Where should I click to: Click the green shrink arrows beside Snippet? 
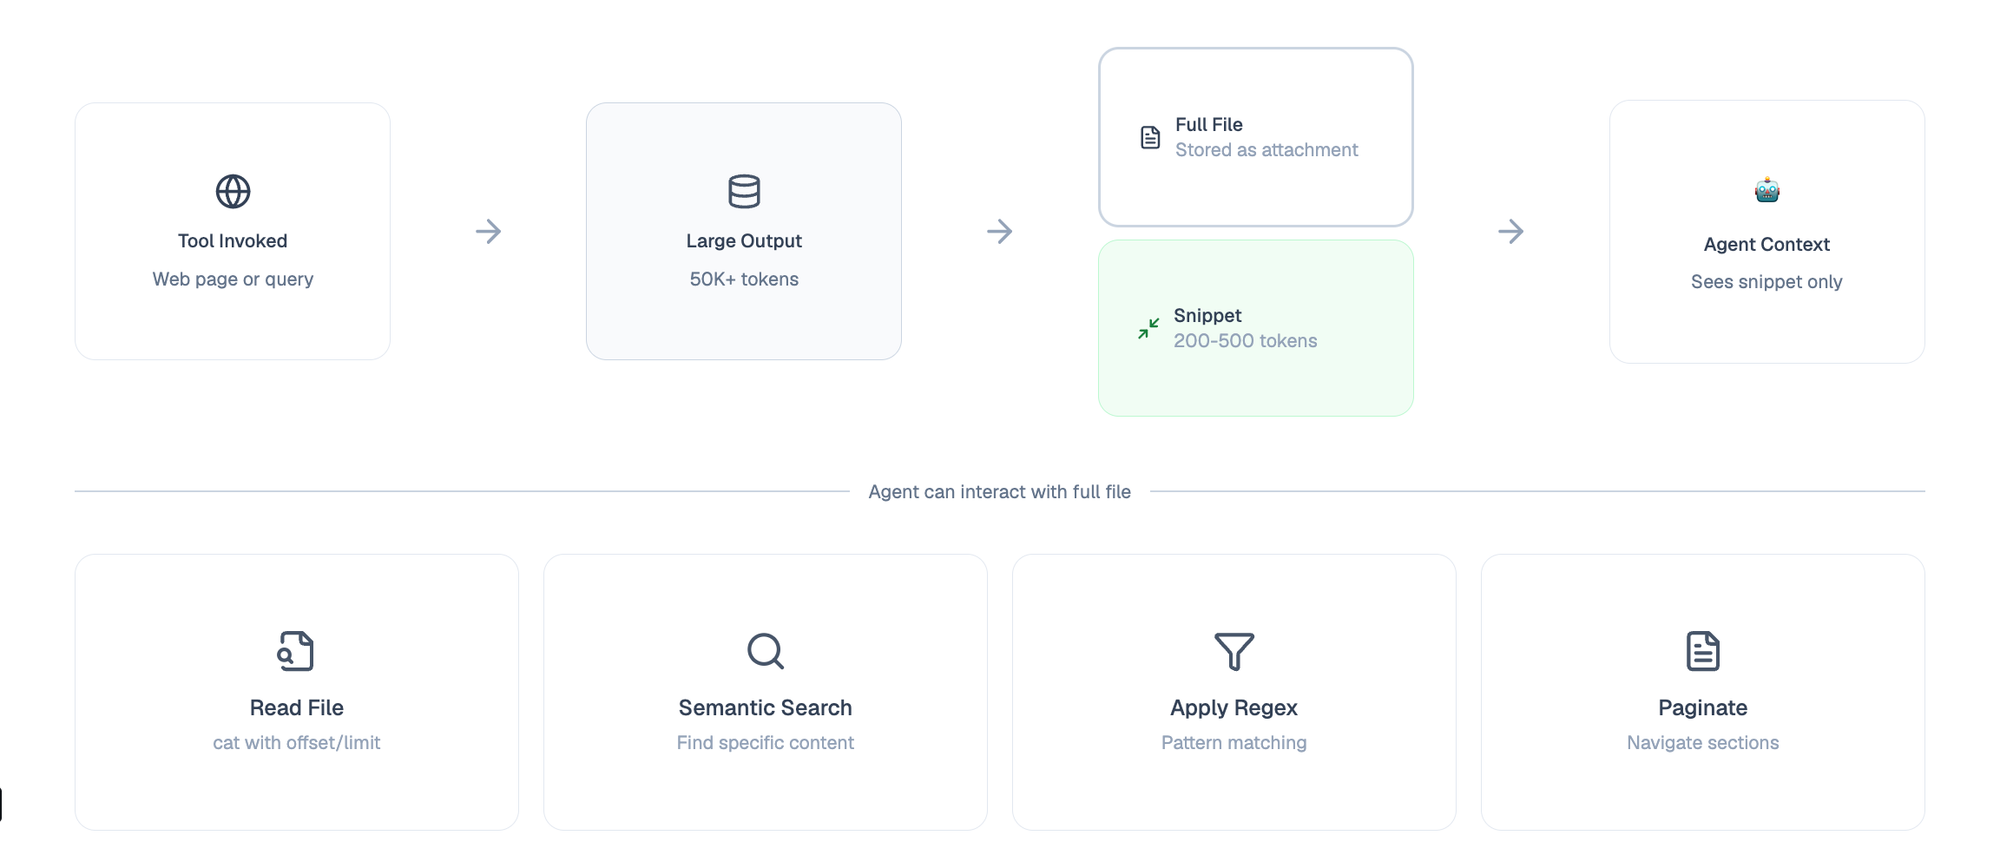pos(1148,328)
